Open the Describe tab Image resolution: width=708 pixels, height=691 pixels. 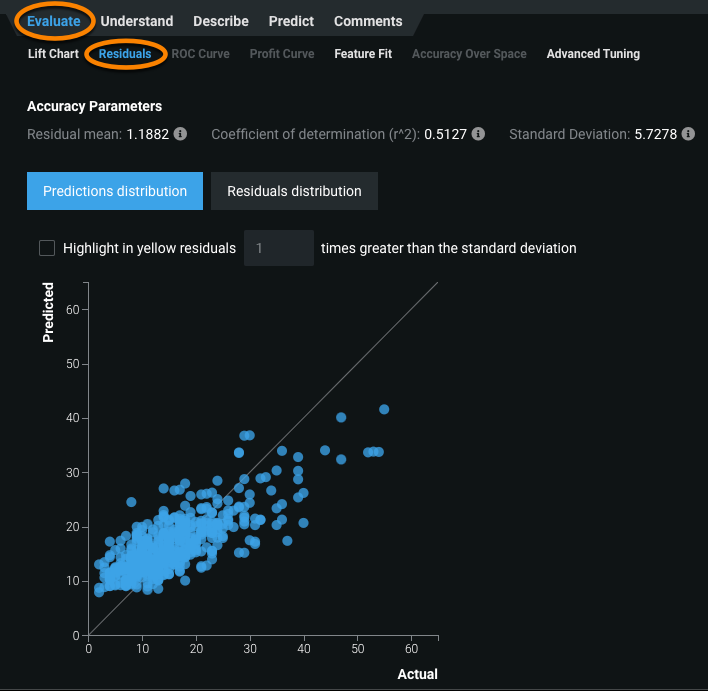(x=221, y=21)
